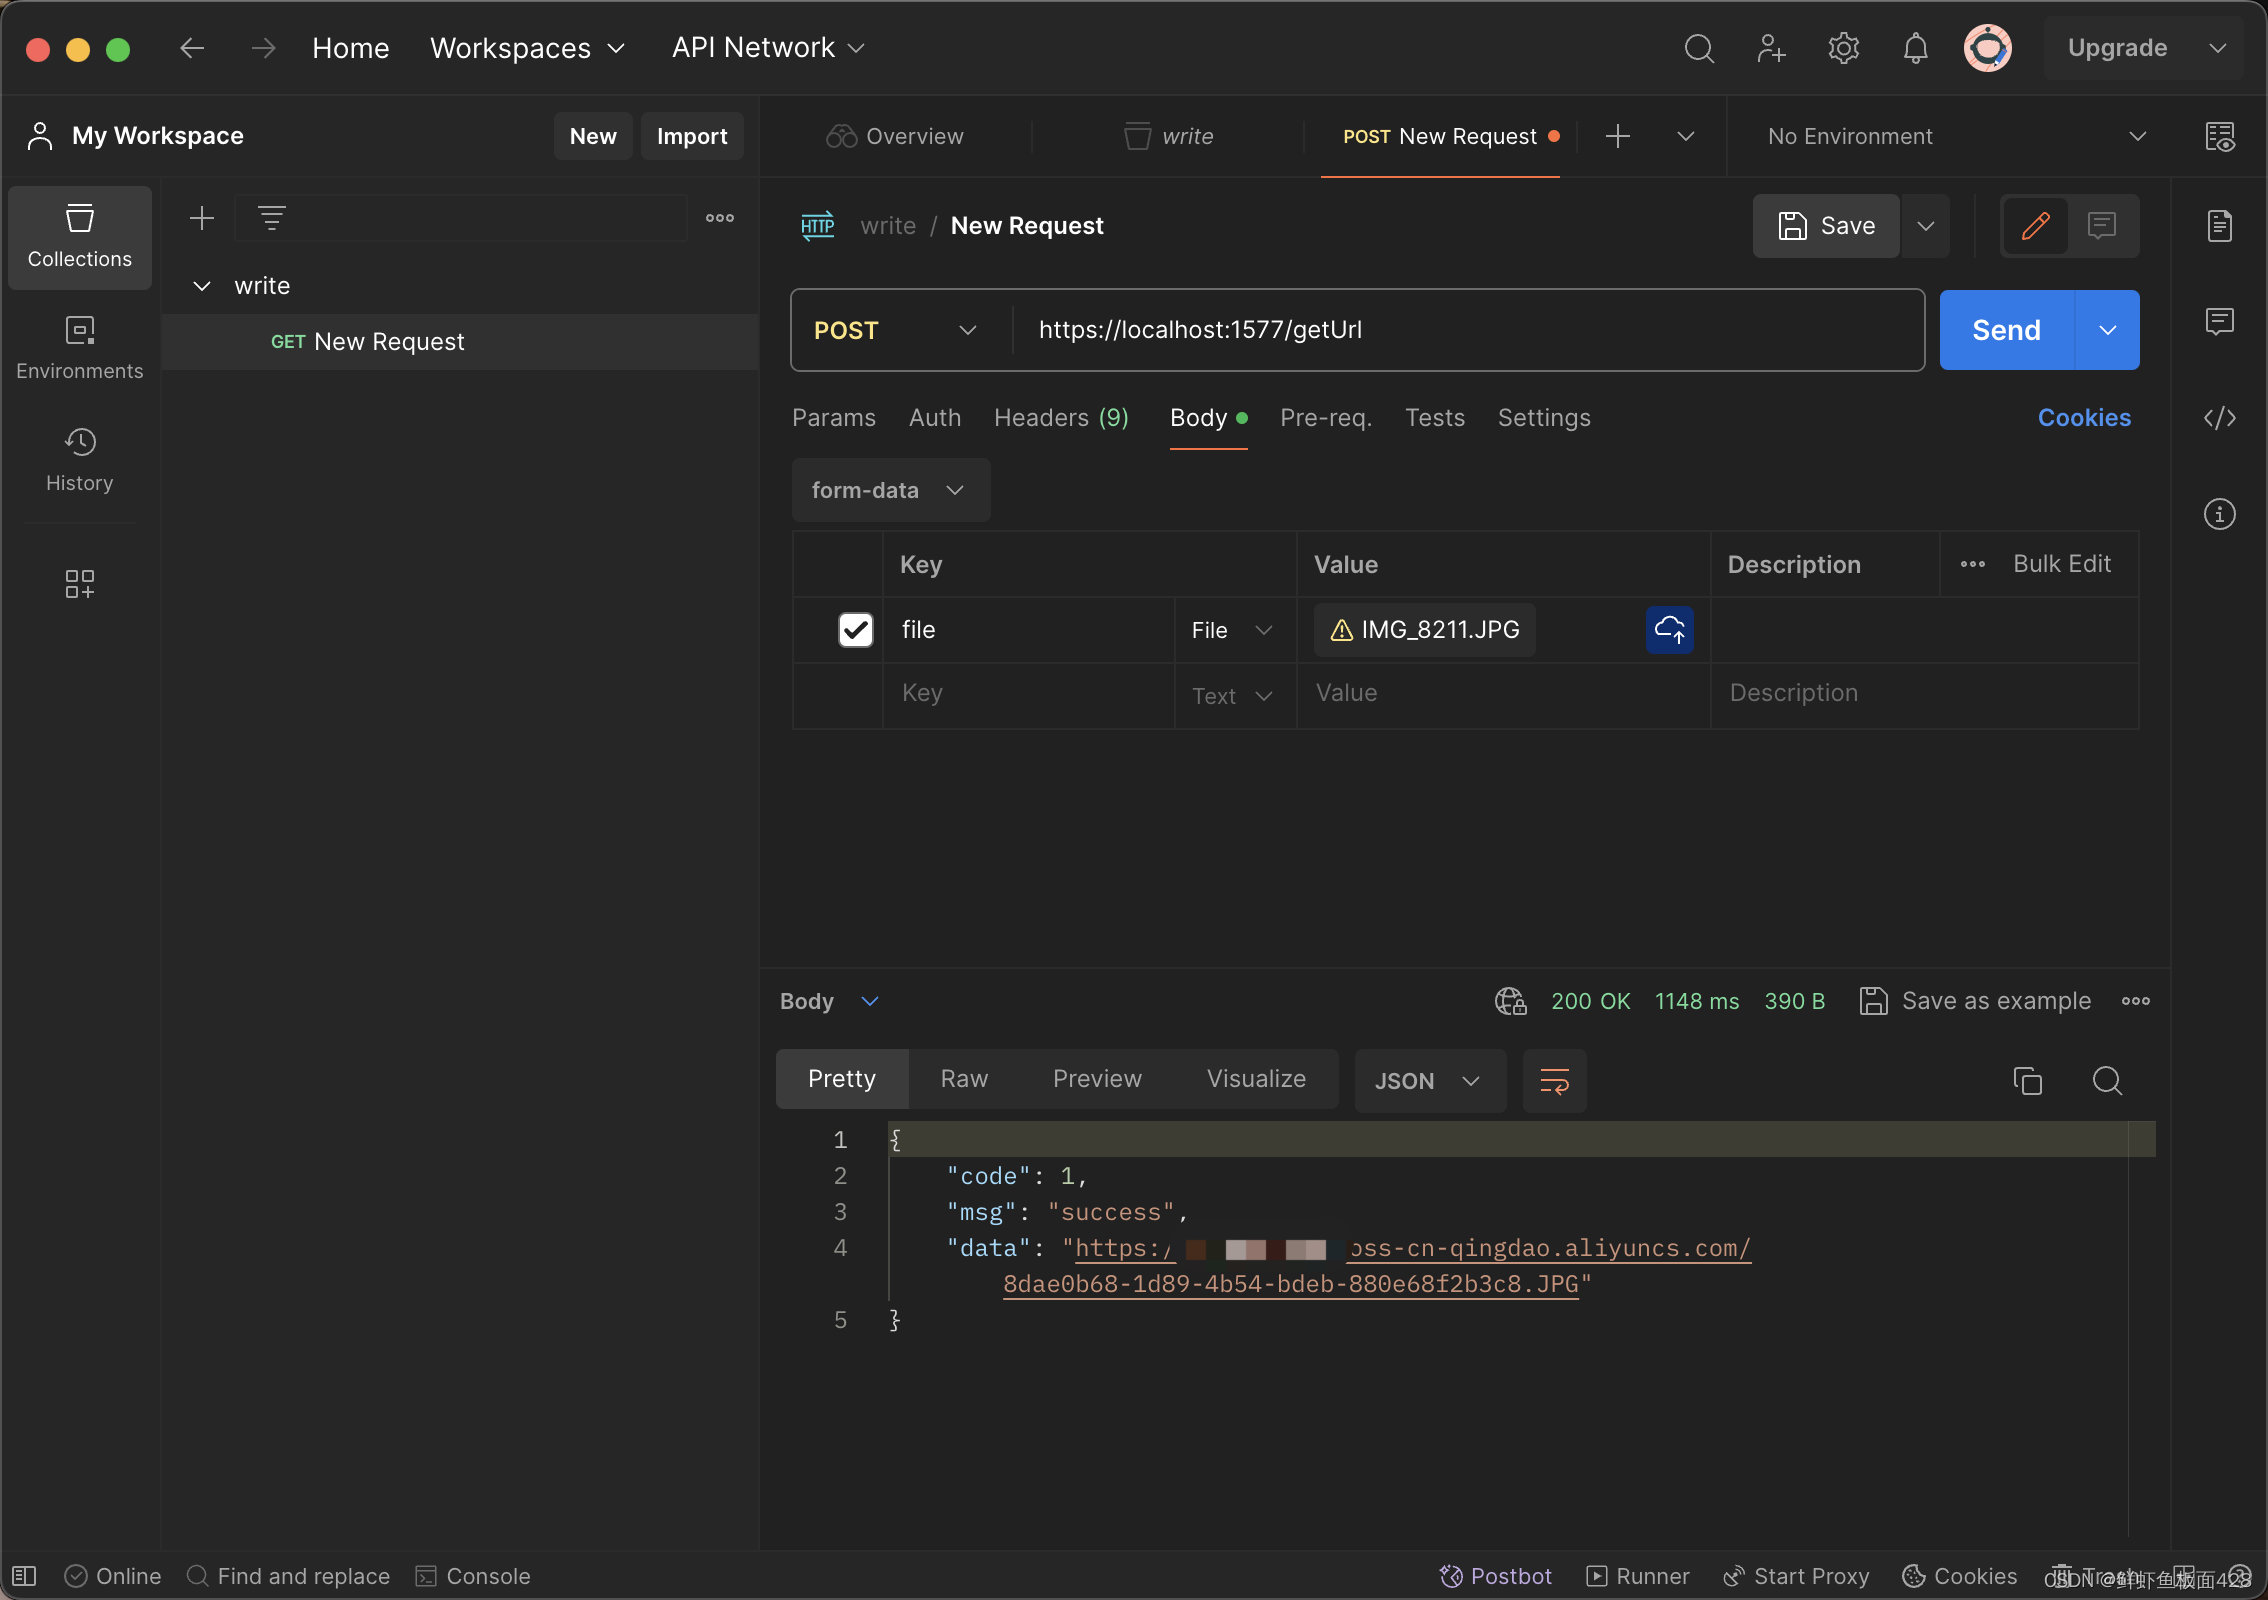Toggle sidebar icon in status bar
The height and width of the screenshot is (1600, 2268).
coord(24,1576)
